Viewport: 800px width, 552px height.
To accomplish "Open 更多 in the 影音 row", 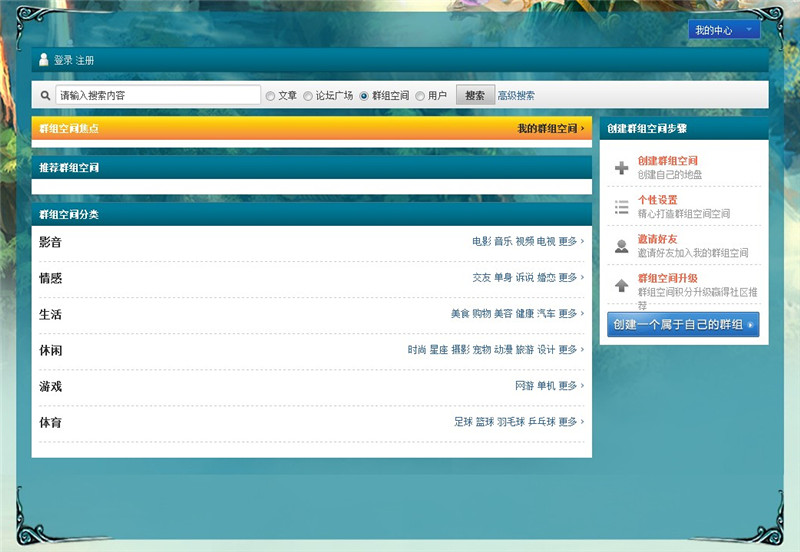I will click(x=571, y=241).
